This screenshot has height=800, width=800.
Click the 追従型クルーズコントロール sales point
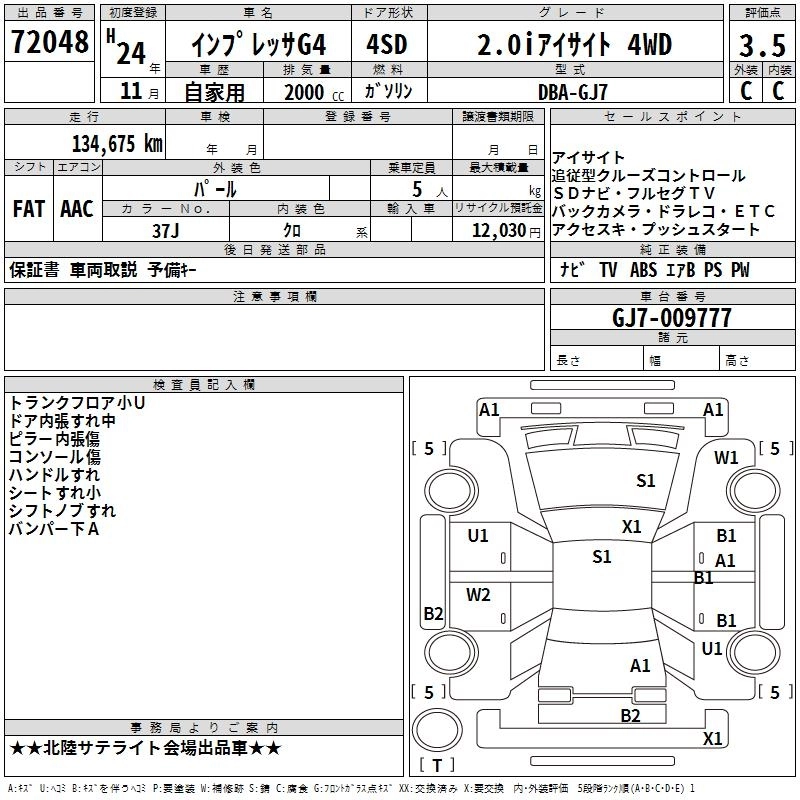(648, 175)
